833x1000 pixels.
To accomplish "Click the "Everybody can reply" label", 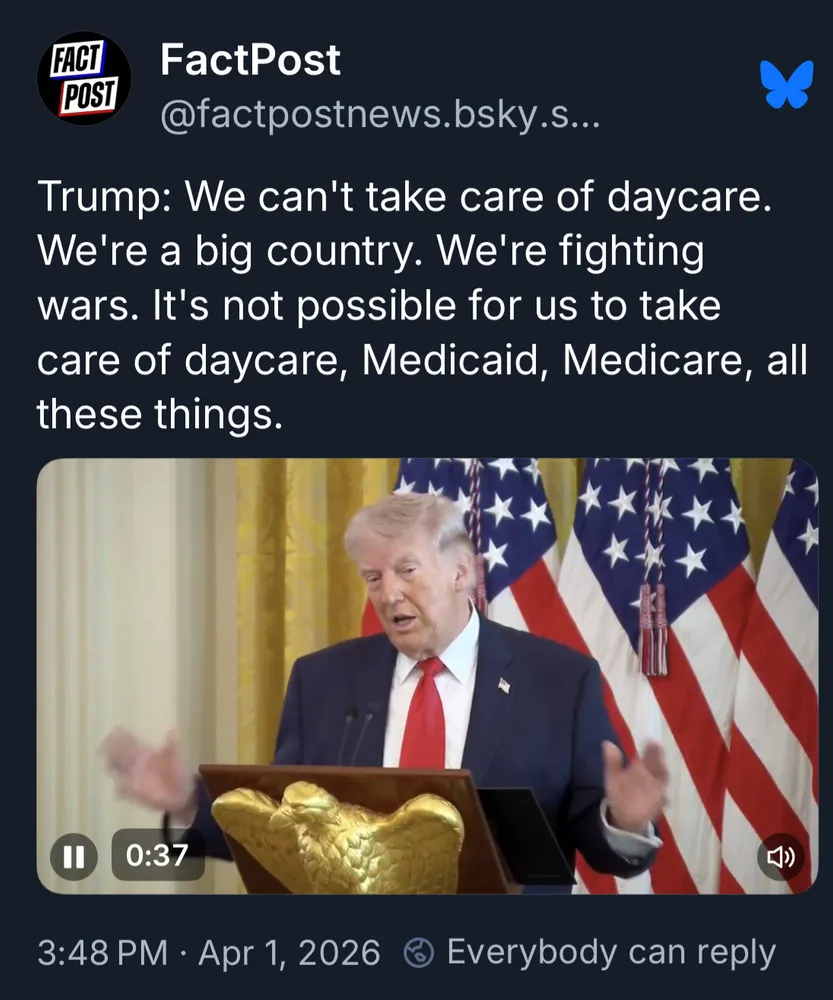I will click(611, 952).
